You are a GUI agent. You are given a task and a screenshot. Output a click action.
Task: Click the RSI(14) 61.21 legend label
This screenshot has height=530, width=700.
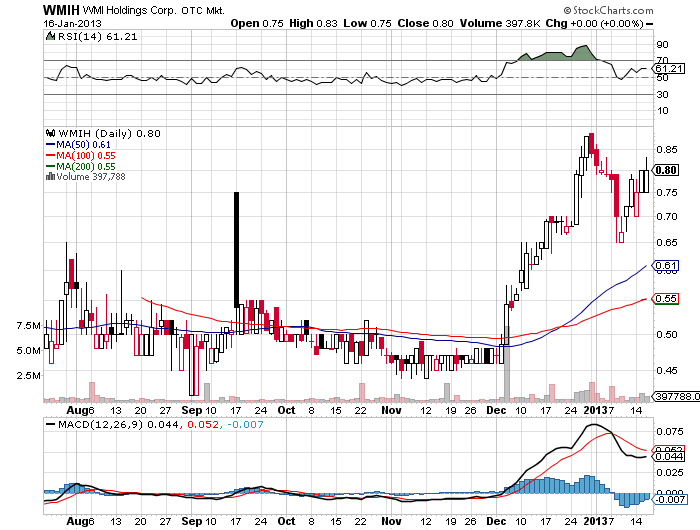(x=98, y=37)
